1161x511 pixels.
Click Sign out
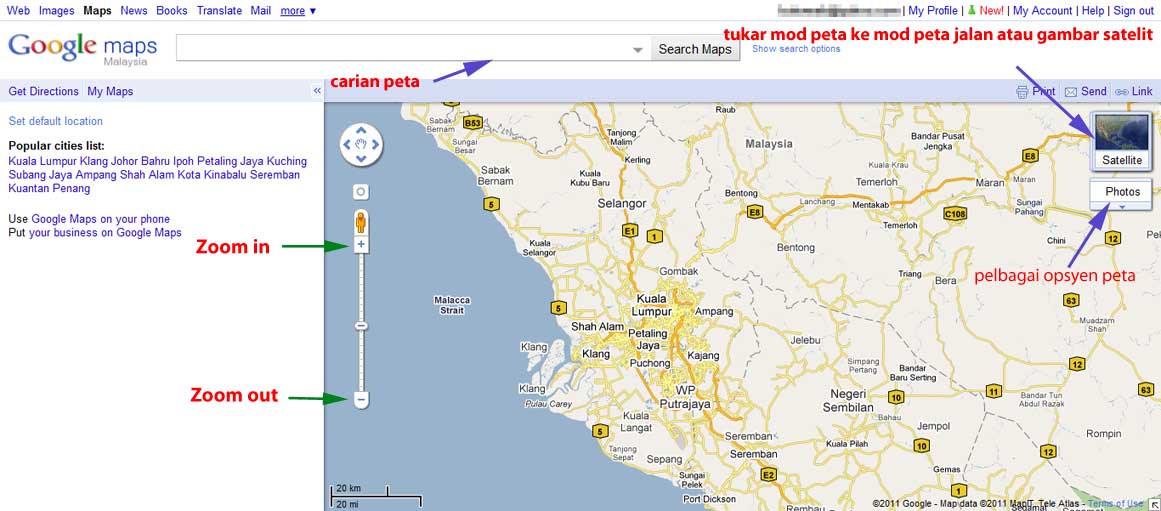[1134, 10]
